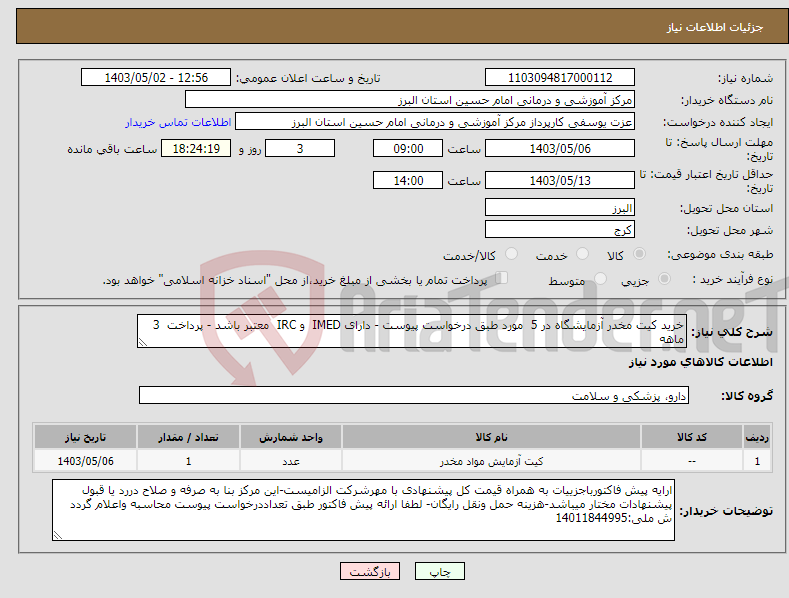The width and height of the screenshot is (789, 598).
Task: Click the need date cell 1403/05/06 in table
Action: click(x=86, y=461)
